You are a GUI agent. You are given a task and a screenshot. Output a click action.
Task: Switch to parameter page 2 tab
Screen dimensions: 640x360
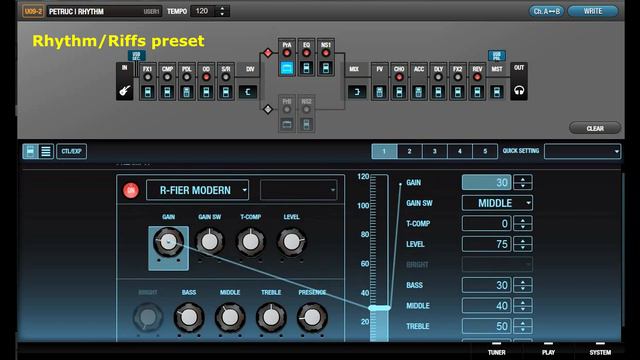pyautogui.click(x=409, y=151)
